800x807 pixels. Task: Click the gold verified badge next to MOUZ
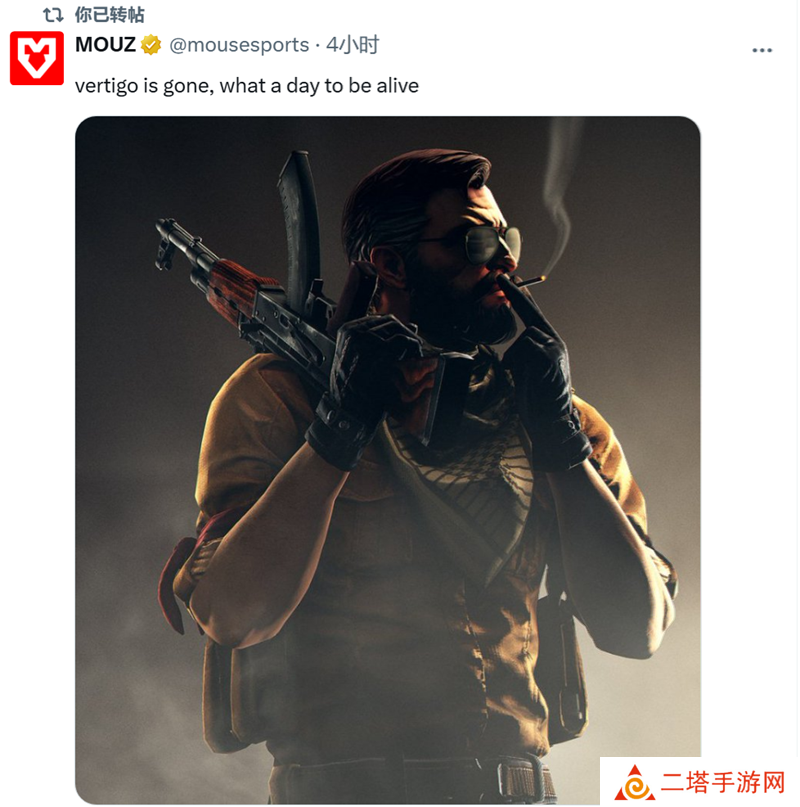pyautogui.click(x=151, y=45)
